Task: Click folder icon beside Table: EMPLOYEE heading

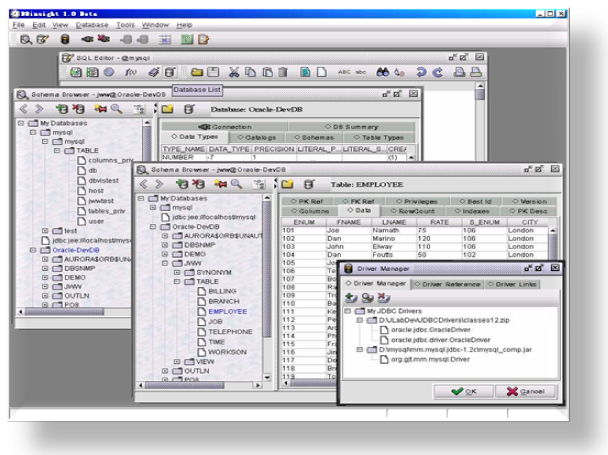Action: tap(287, 184)
